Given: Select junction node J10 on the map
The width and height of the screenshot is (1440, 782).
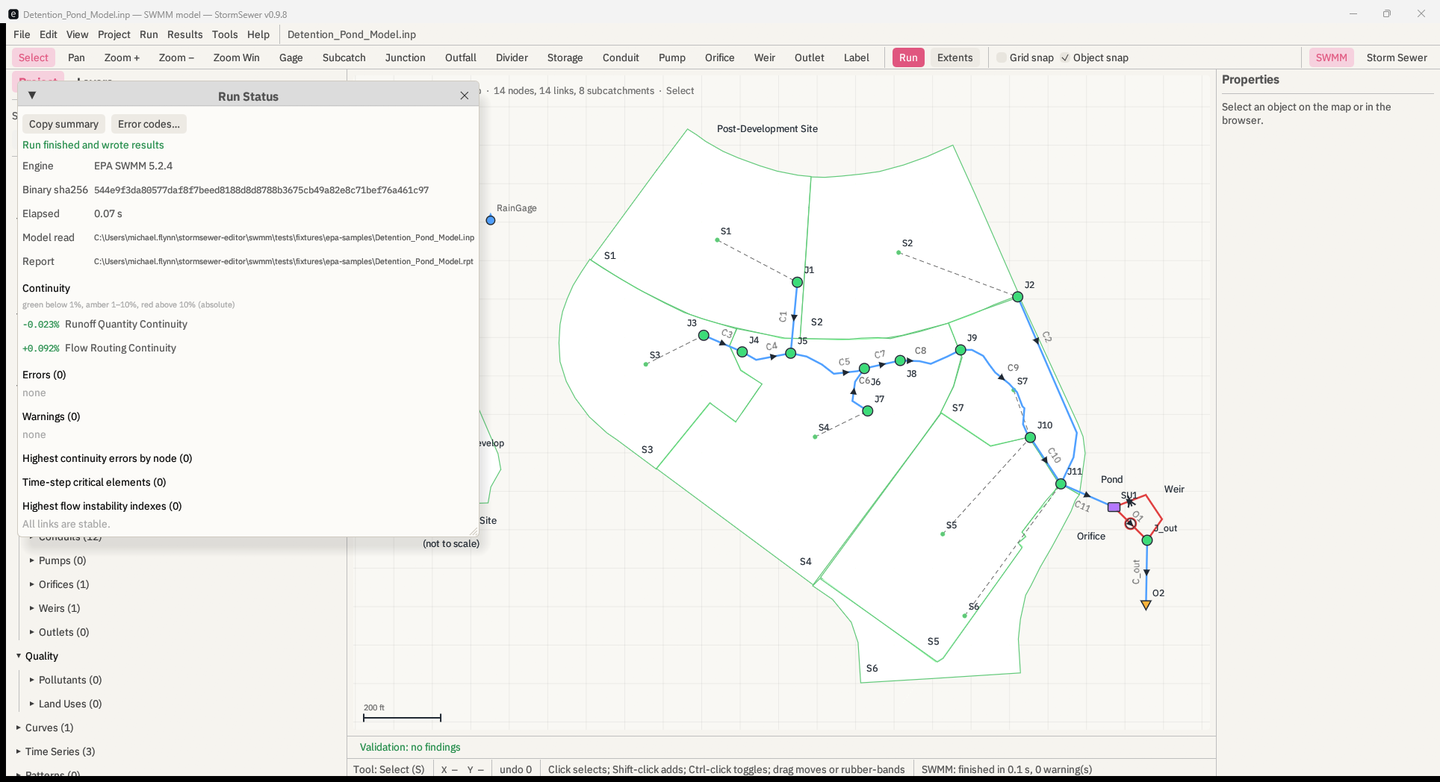Looking at the screenshot, I should (1030, 437).
